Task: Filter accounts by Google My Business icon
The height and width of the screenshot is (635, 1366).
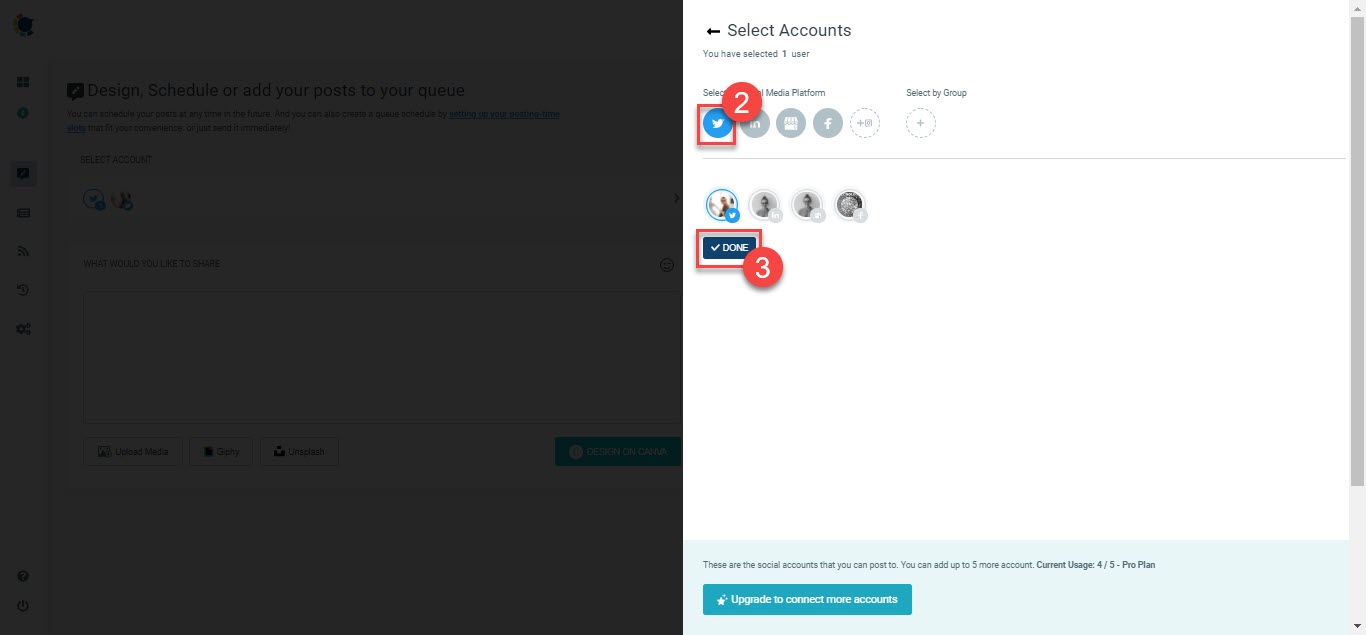Action: click(791, 124)
